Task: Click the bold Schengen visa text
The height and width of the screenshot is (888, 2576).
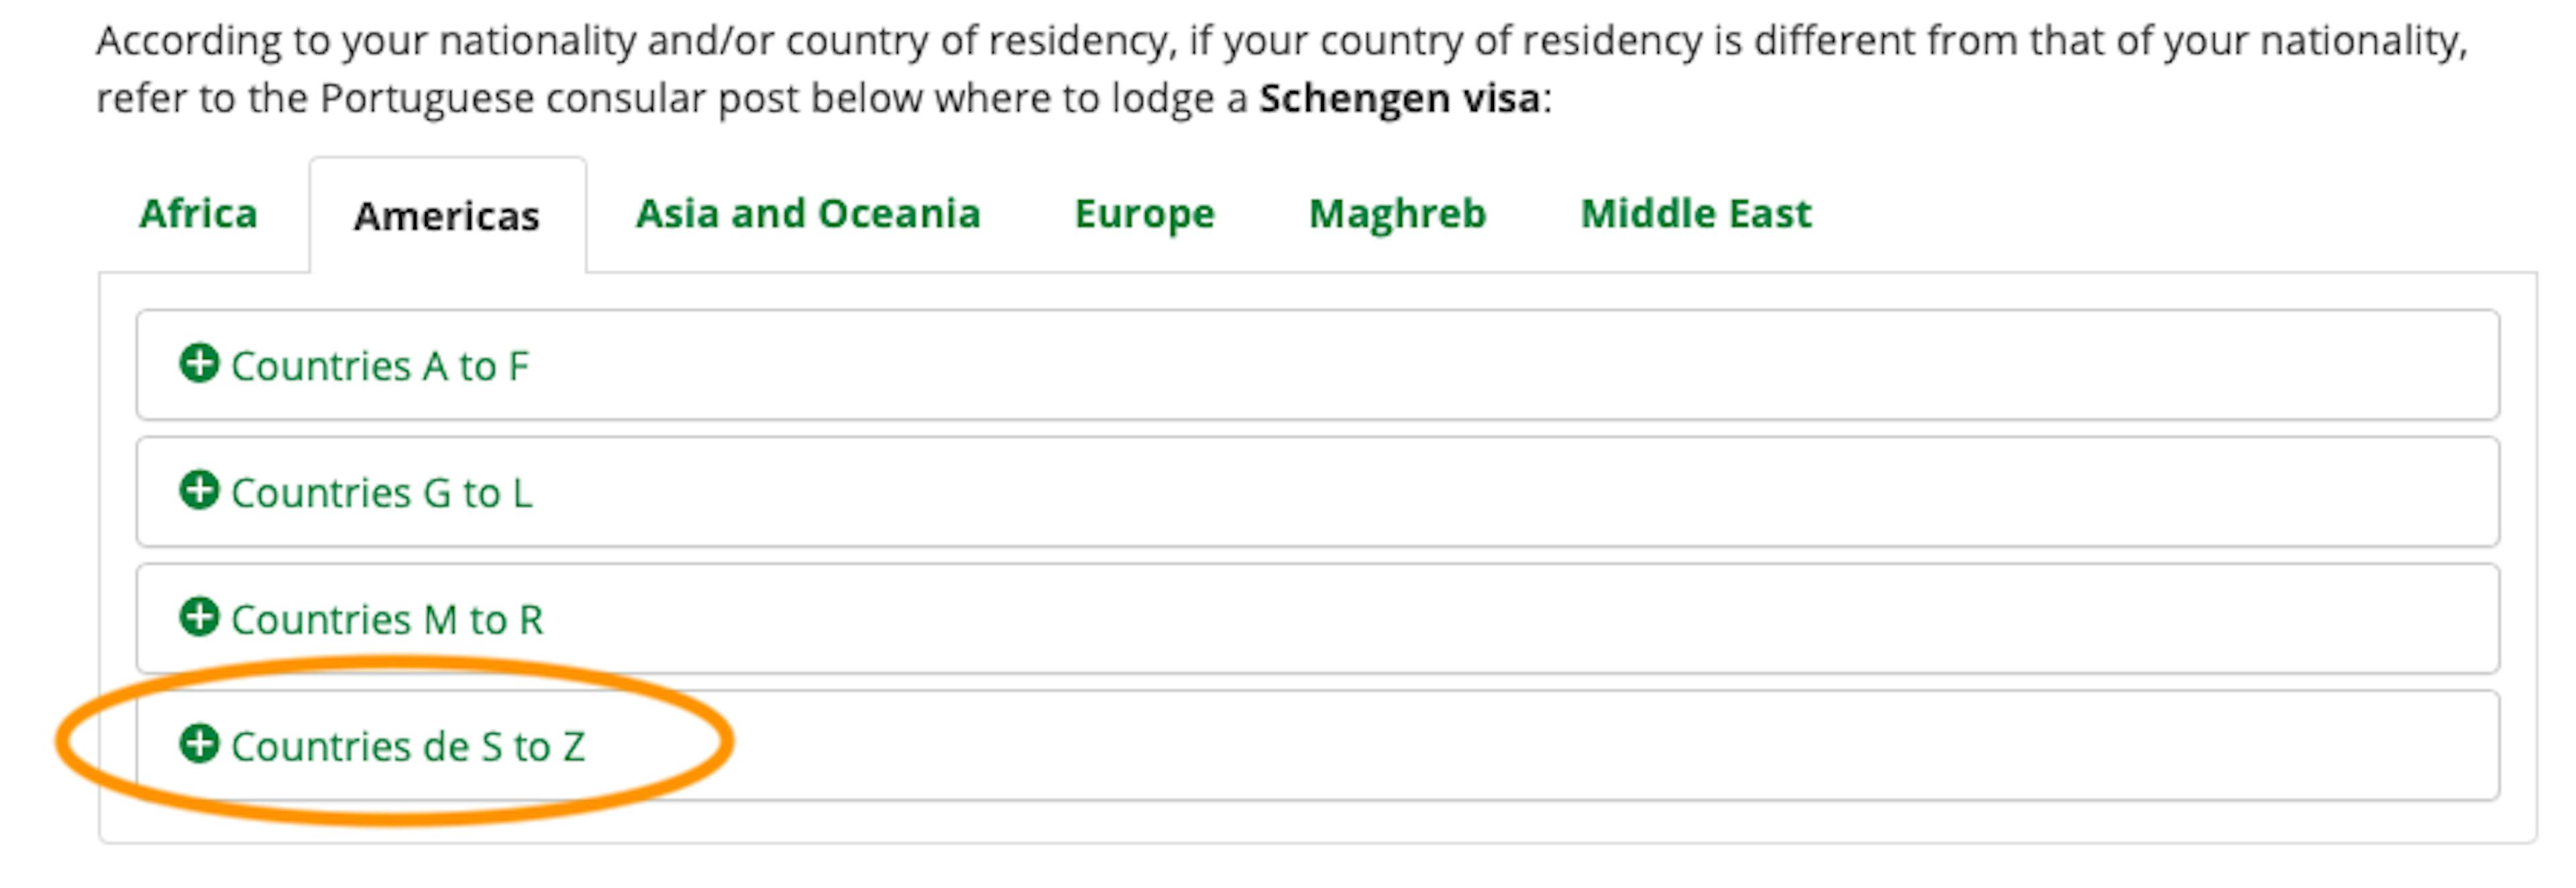Action: pyautogui.click(x=1399, y=99)
